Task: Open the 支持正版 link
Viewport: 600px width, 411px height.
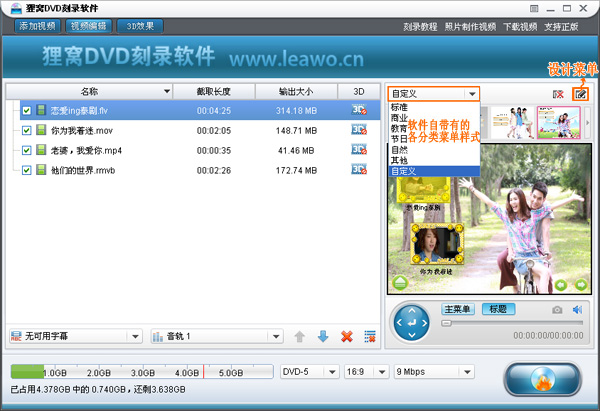Action: 561,27
